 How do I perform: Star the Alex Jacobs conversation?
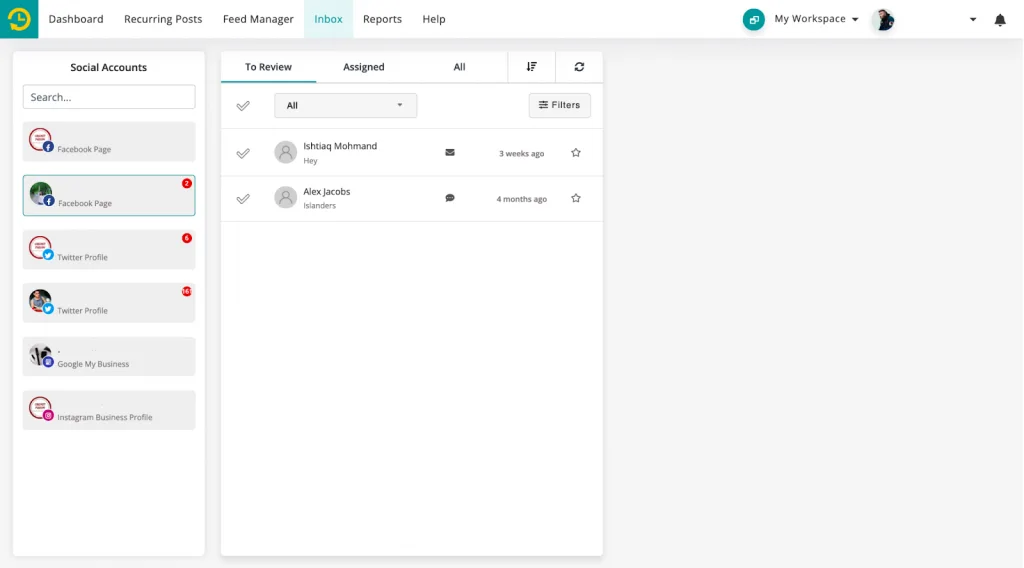point(575,198)
